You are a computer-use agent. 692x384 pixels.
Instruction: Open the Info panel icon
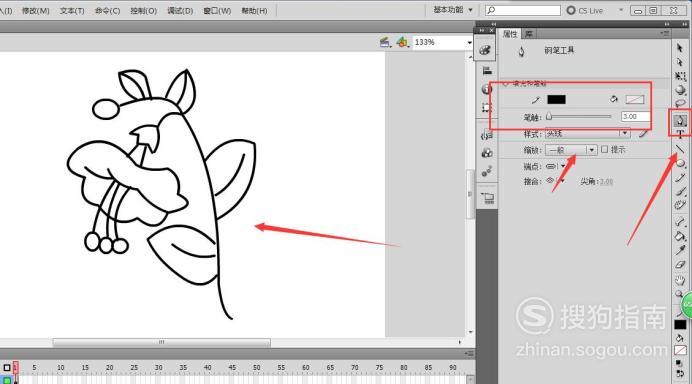pos(486,89)
